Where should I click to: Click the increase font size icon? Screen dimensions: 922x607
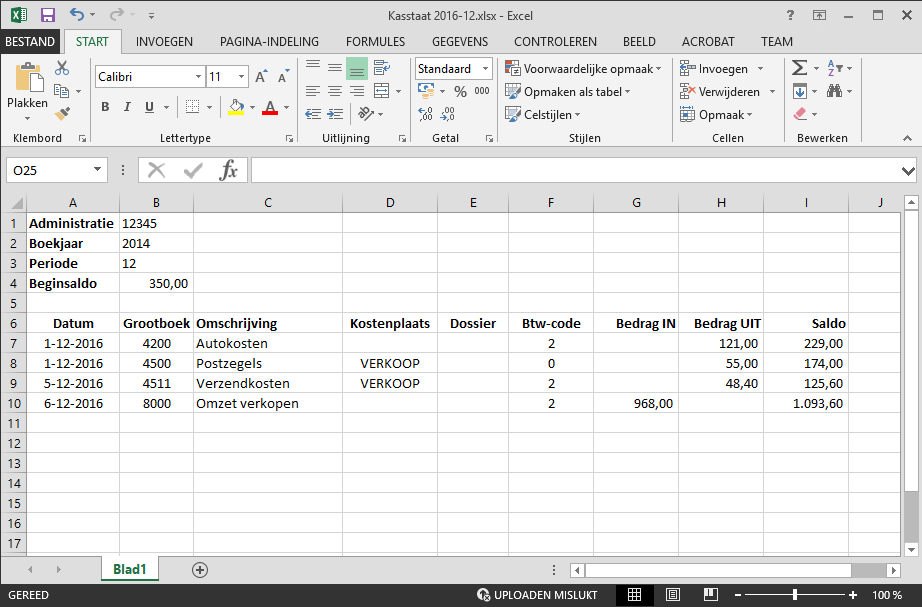coord(261,76)
